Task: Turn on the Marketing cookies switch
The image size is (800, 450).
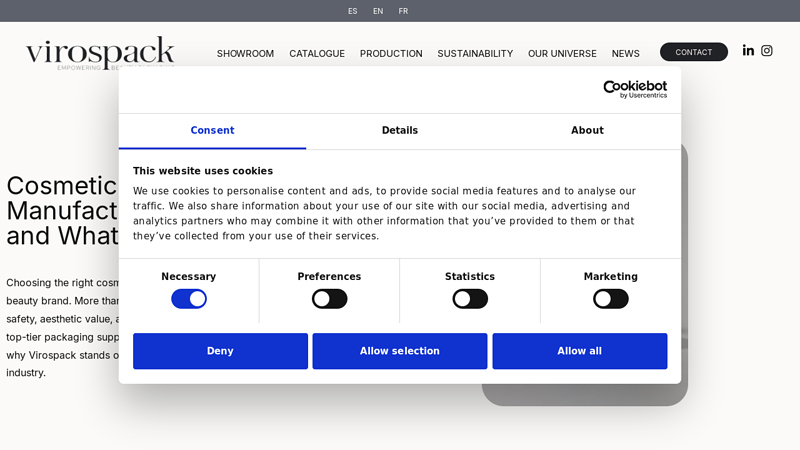Action: pyautogui.click(x=611, y=299)
